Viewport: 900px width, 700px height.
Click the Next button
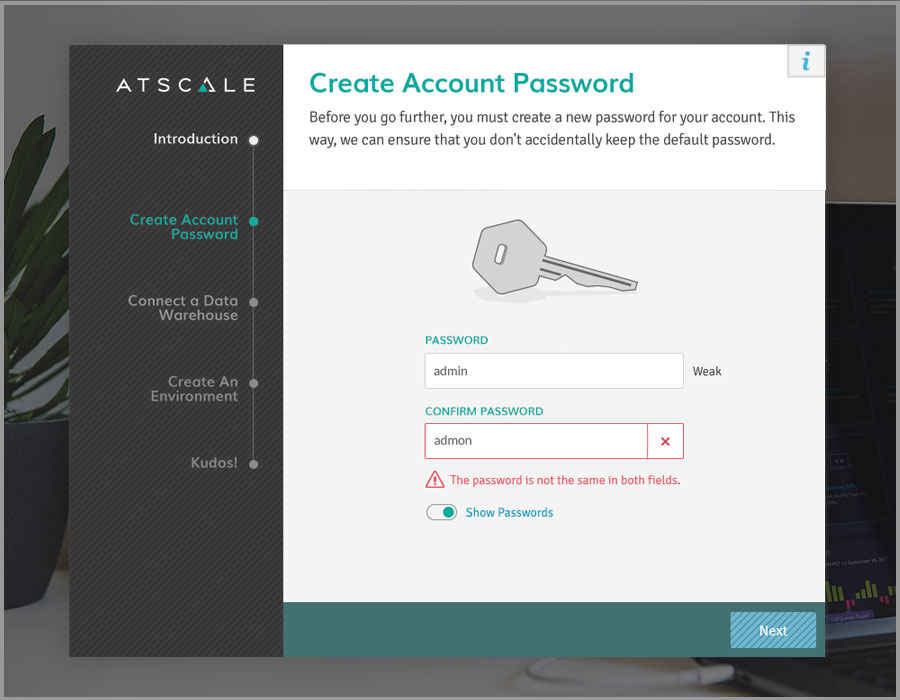tap(773, 630)
